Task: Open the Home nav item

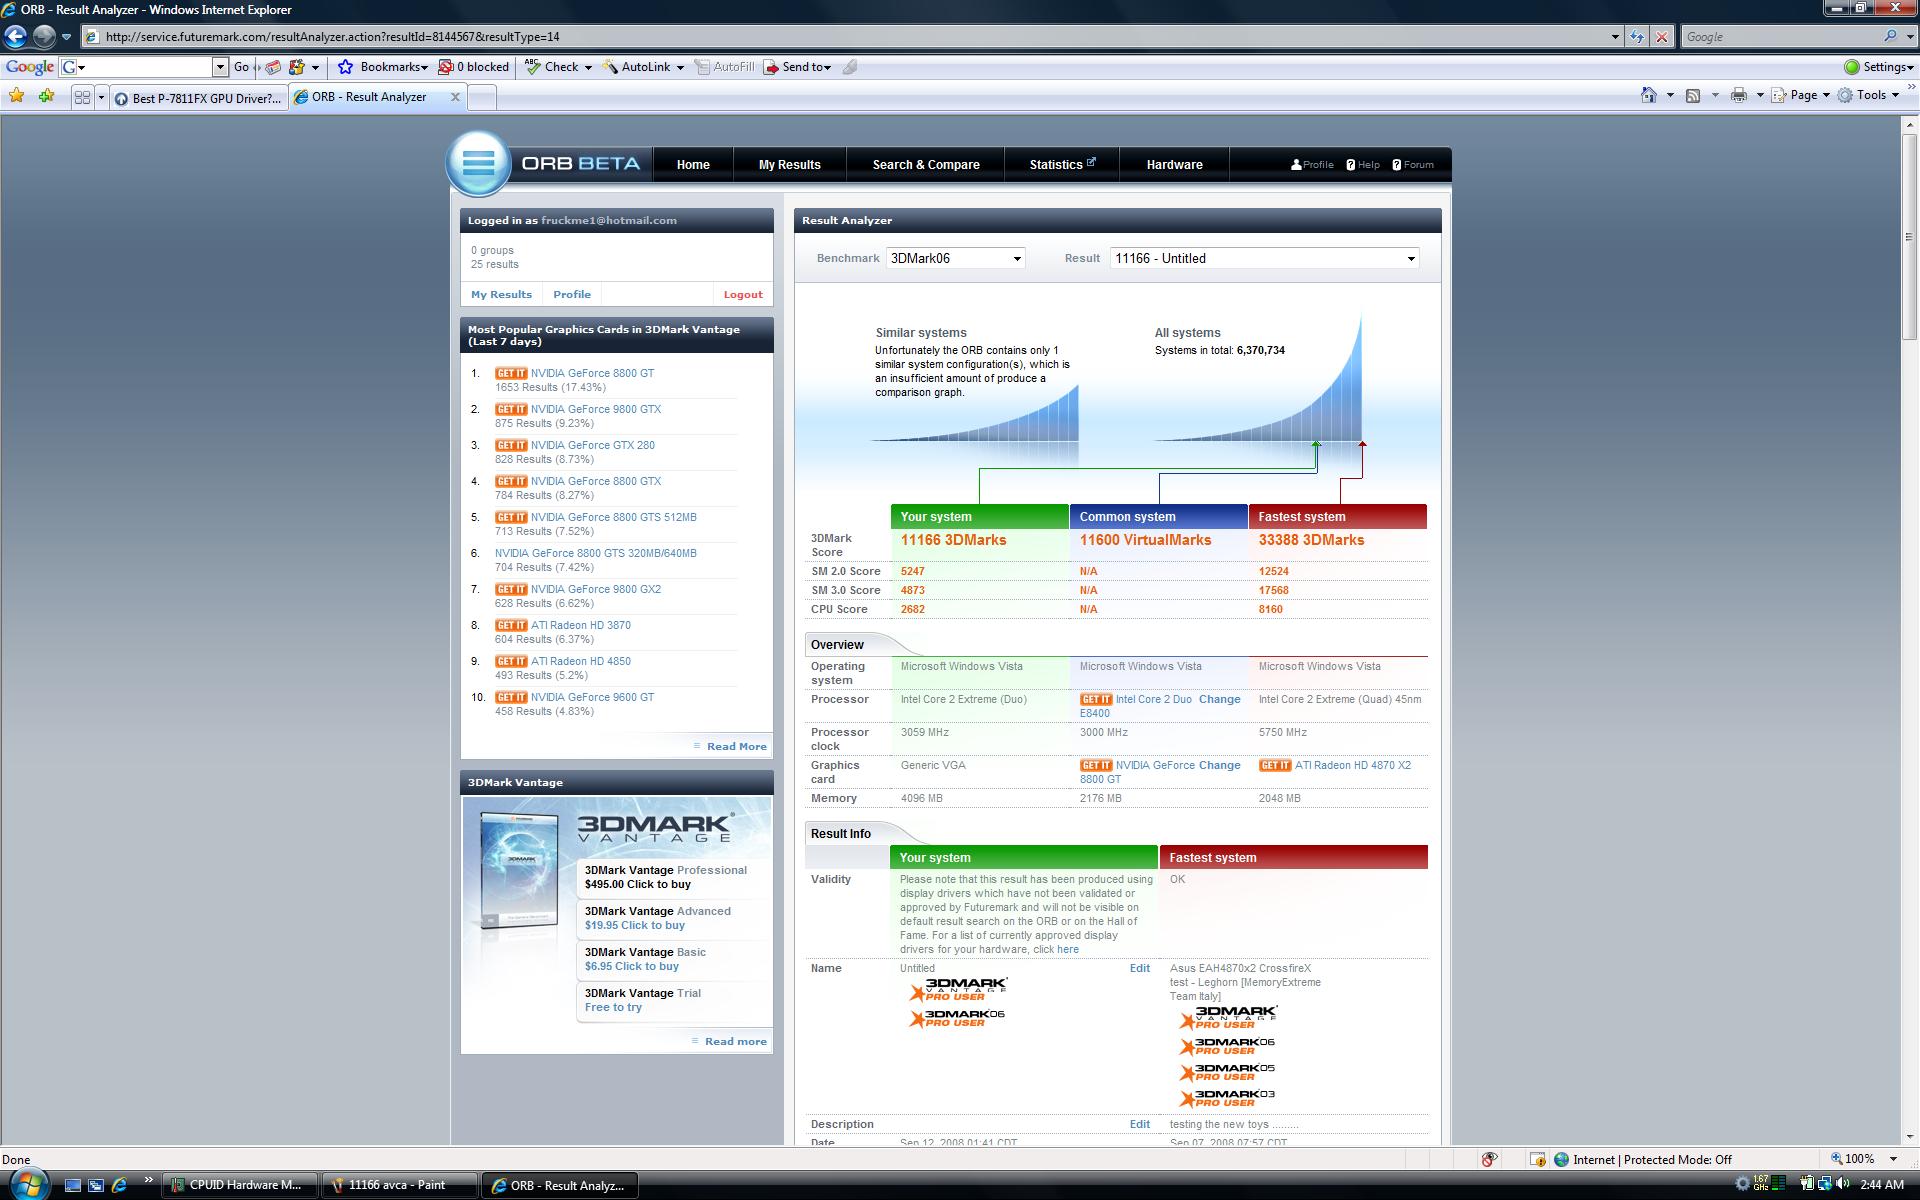Action: 693,165
